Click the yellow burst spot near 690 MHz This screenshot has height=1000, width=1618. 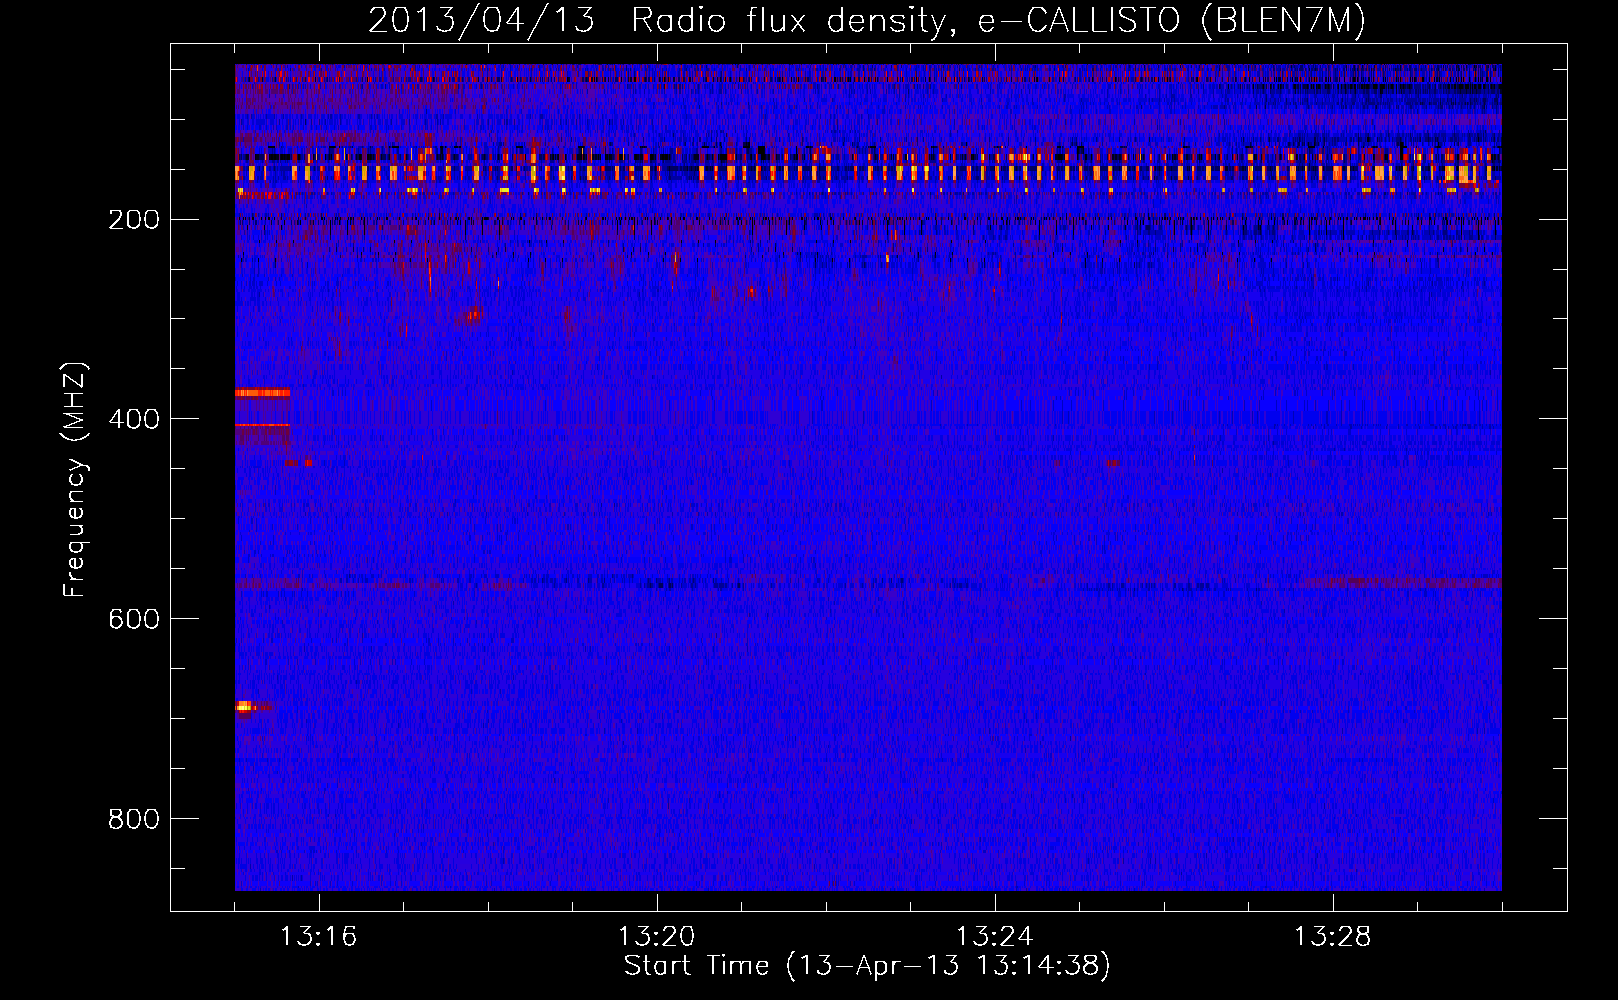(x=244, y=707)
